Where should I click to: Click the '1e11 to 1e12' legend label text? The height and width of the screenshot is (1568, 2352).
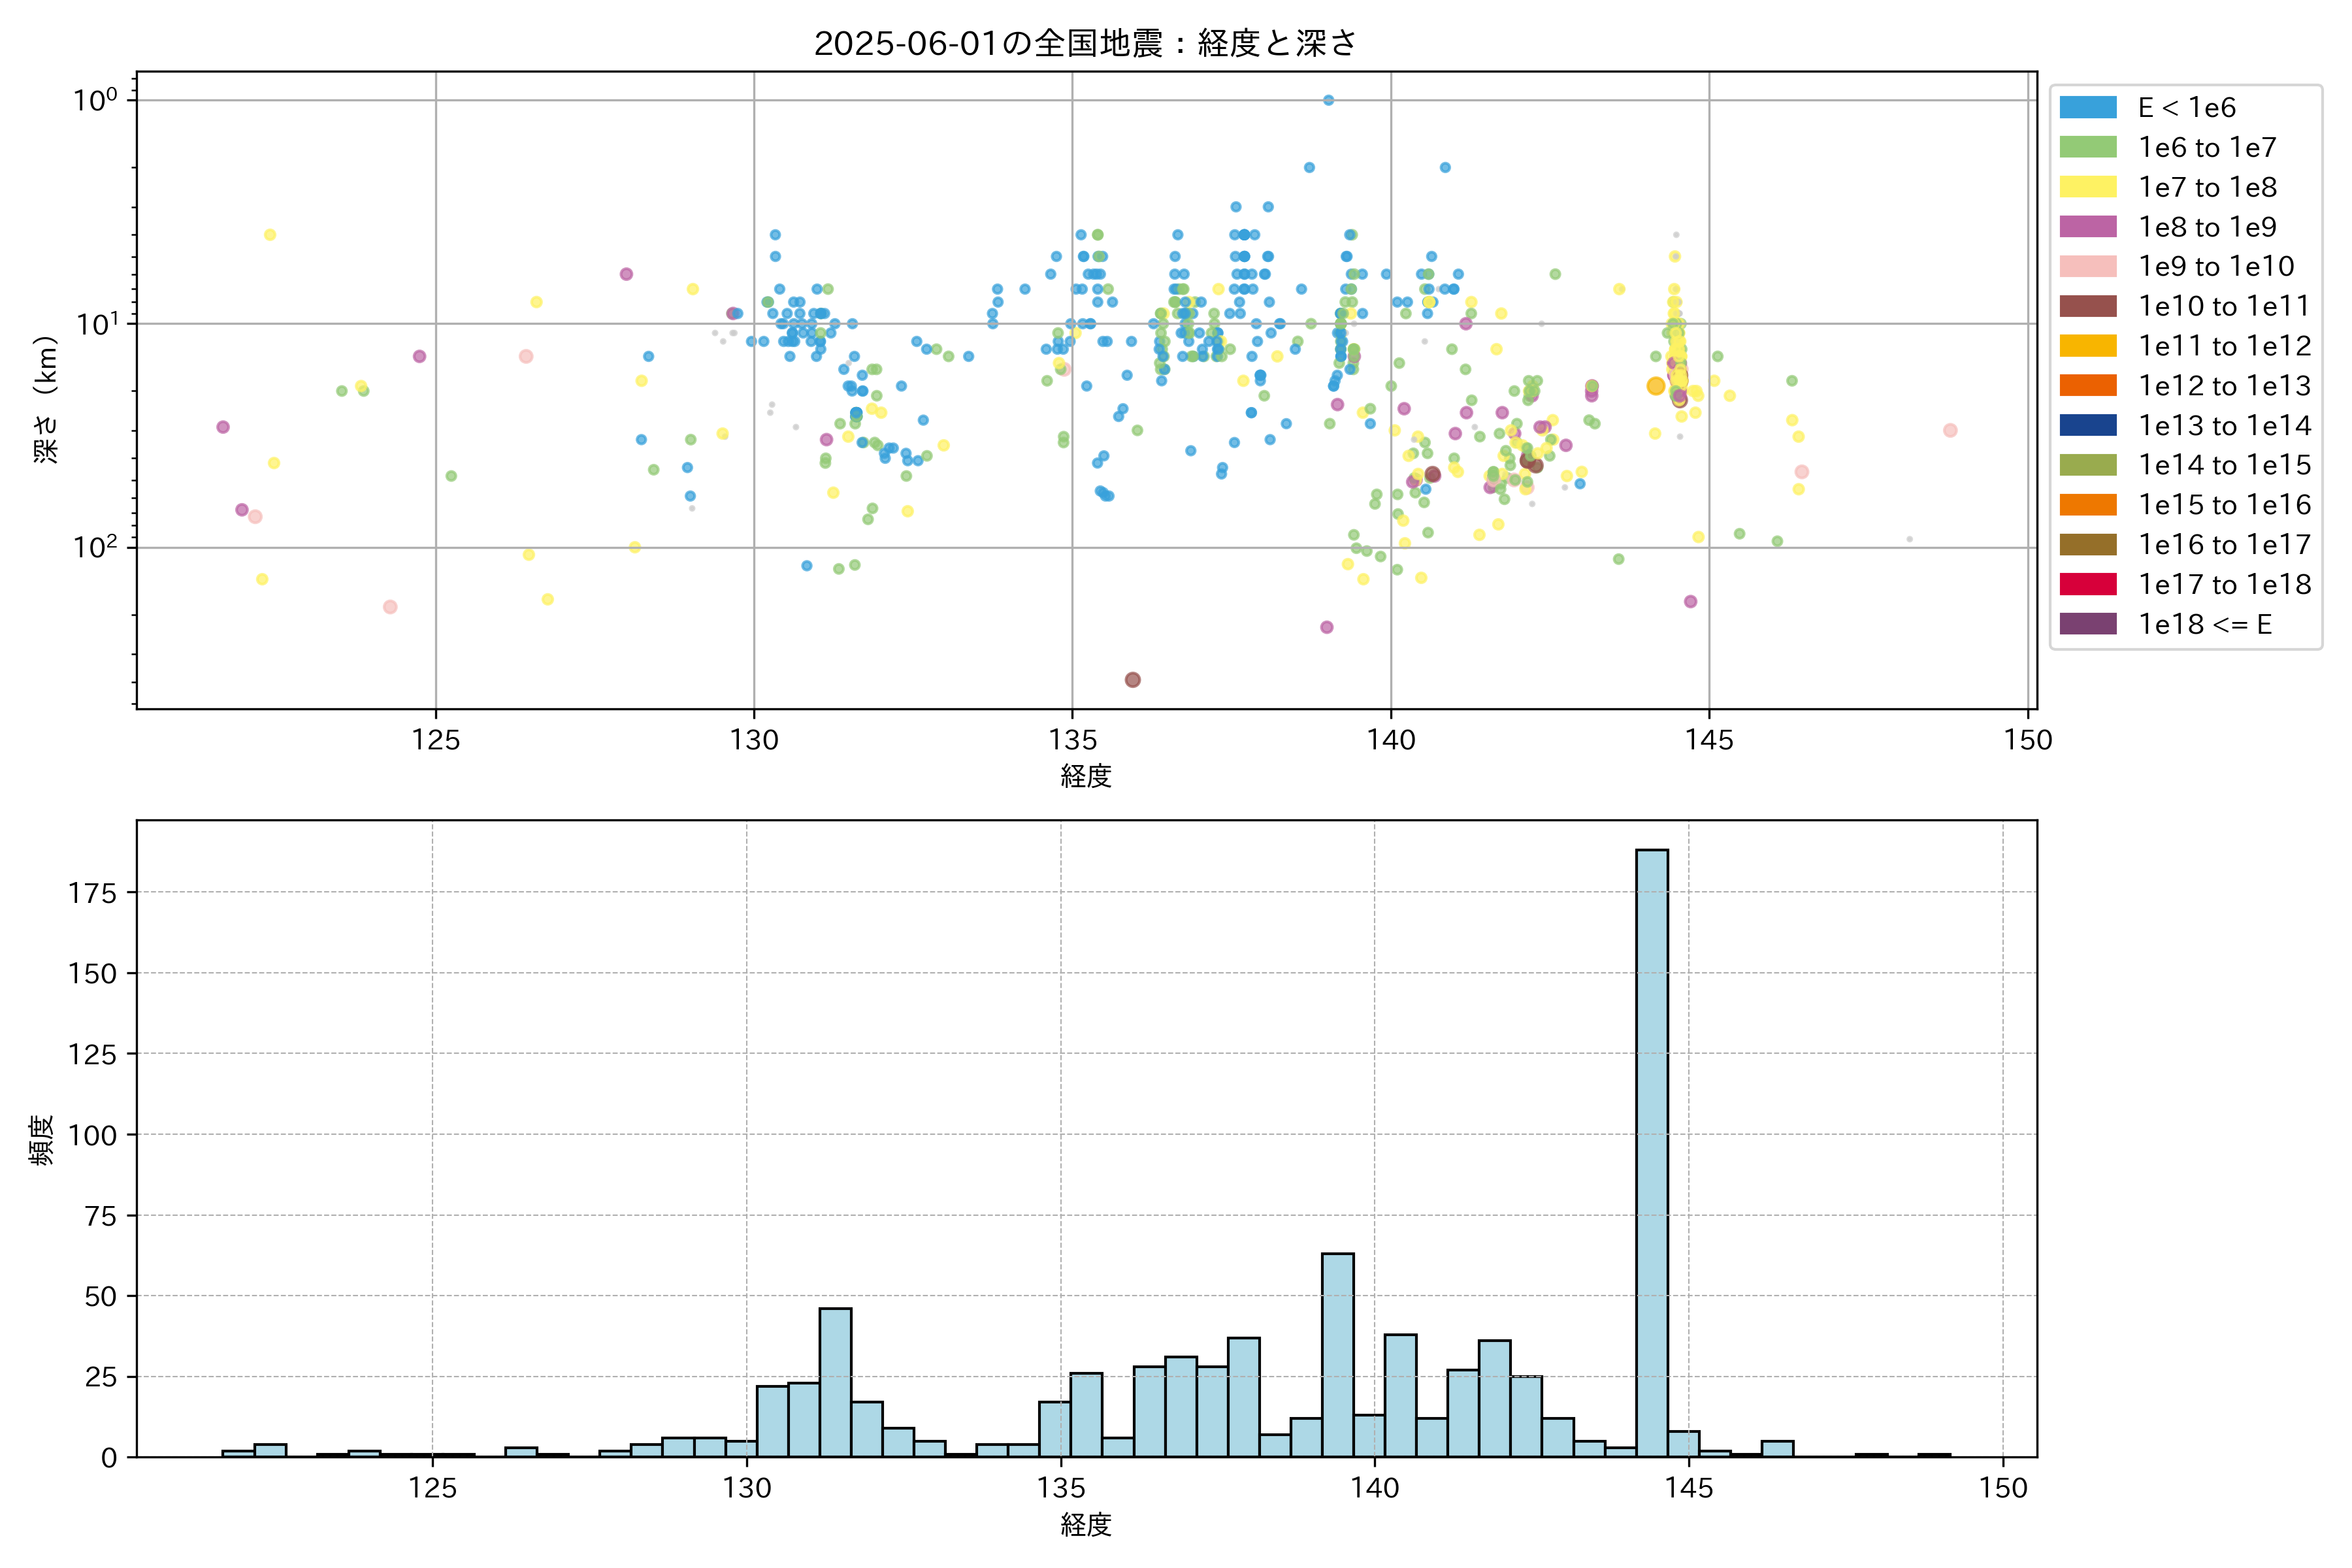pos(2224,346)
